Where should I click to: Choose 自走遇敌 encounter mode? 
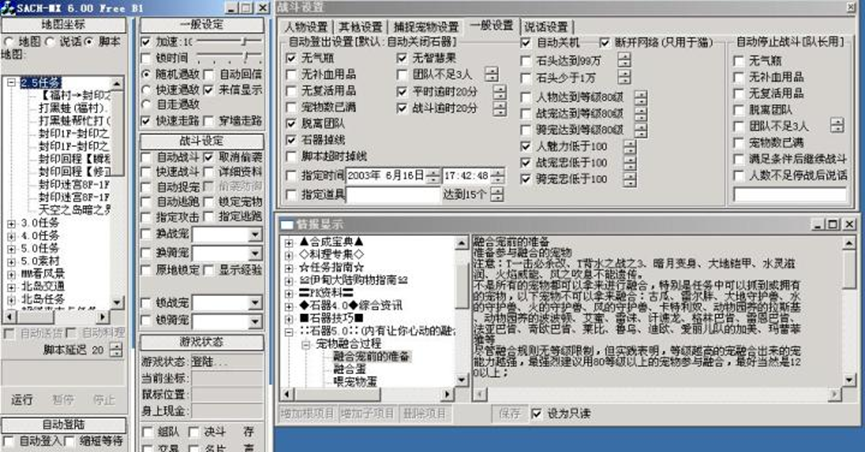(146, 104)
